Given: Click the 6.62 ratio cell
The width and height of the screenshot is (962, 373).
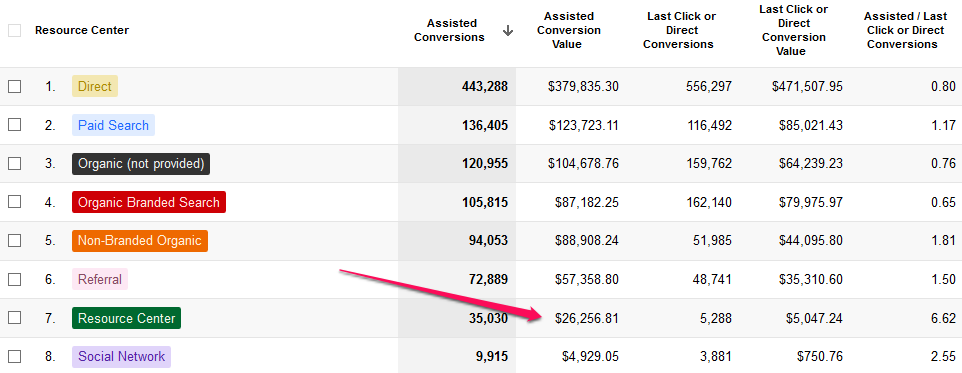Looking at the screenshot, I should pos(944,318).
